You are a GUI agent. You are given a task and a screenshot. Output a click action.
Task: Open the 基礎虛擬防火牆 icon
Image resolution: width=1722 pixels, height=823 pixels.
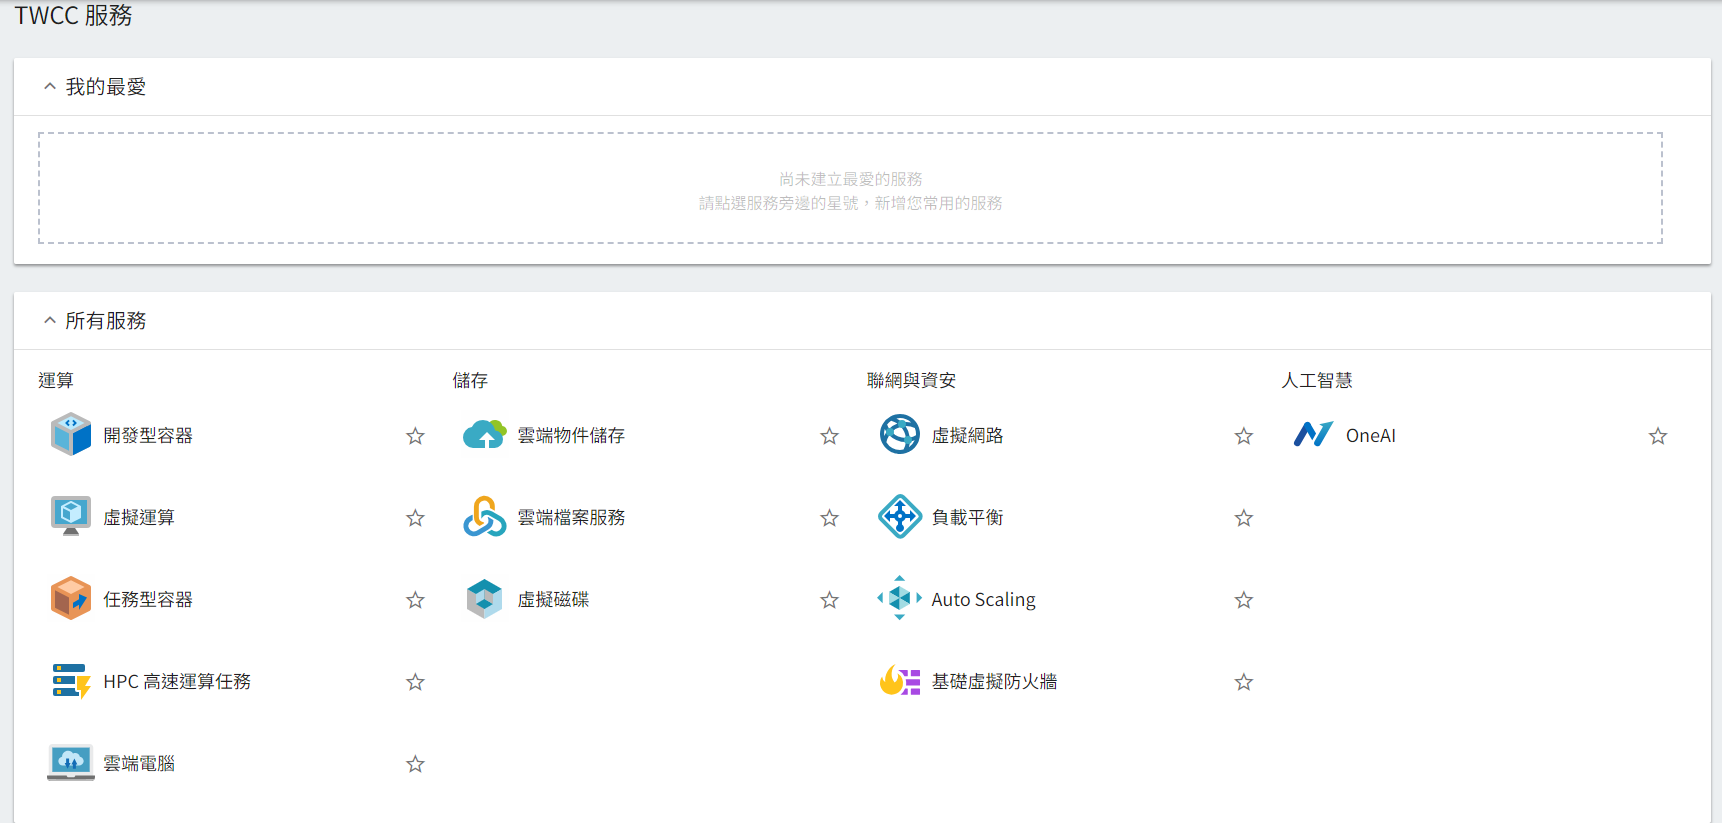coord(899,681)
